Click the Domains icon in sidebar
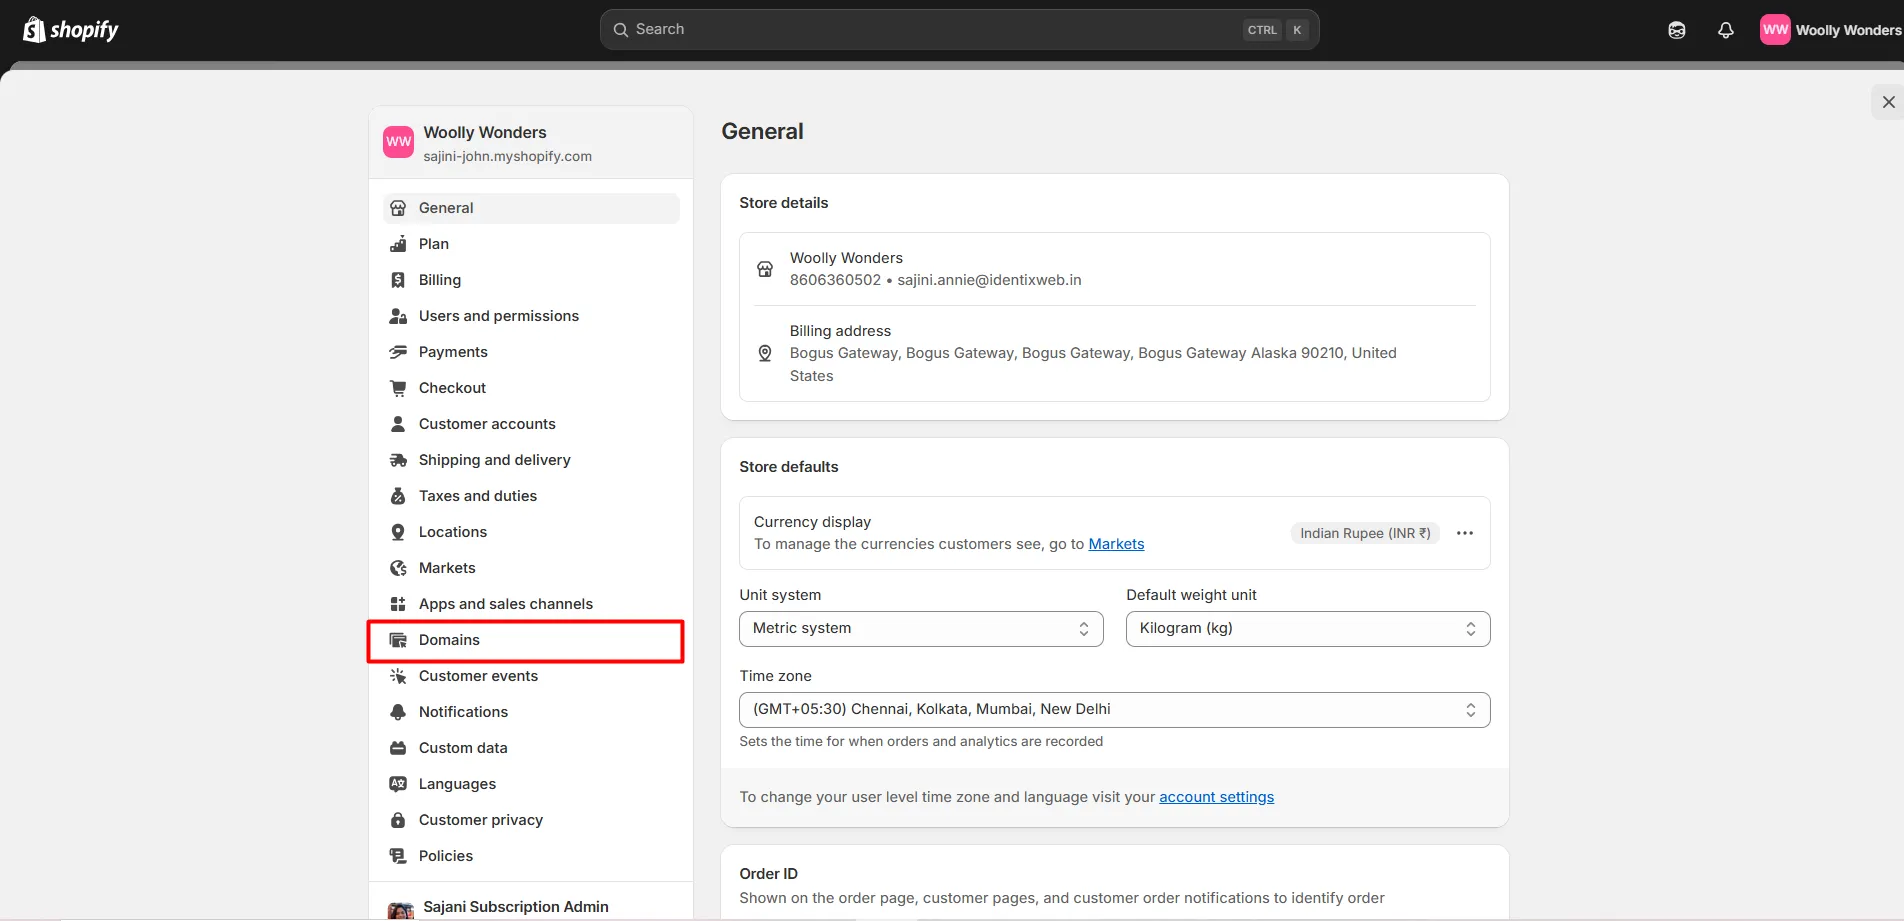Screen dimensions: 1904x921 click(x=398, y=640)
